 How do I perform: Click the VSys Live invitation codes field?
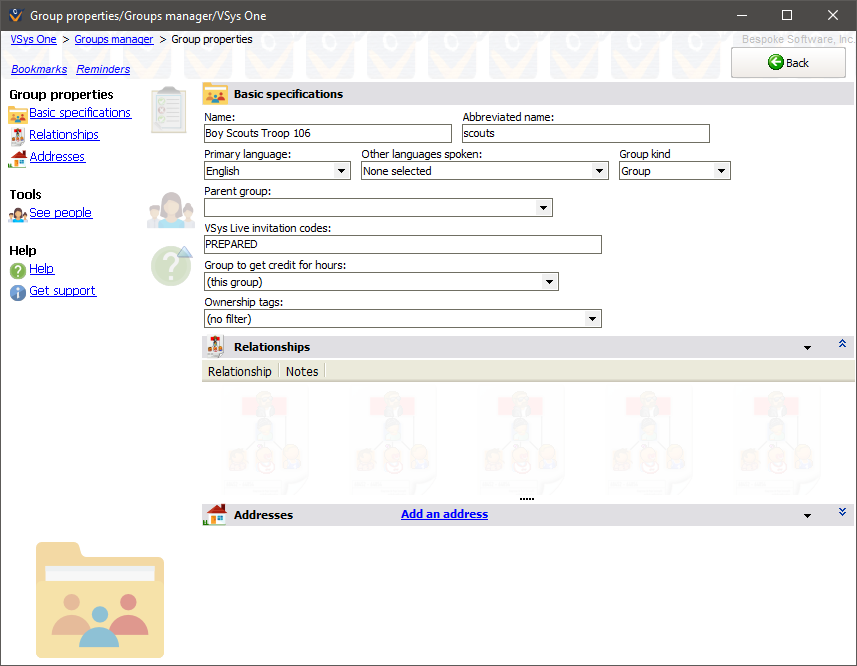click(402, 245)
